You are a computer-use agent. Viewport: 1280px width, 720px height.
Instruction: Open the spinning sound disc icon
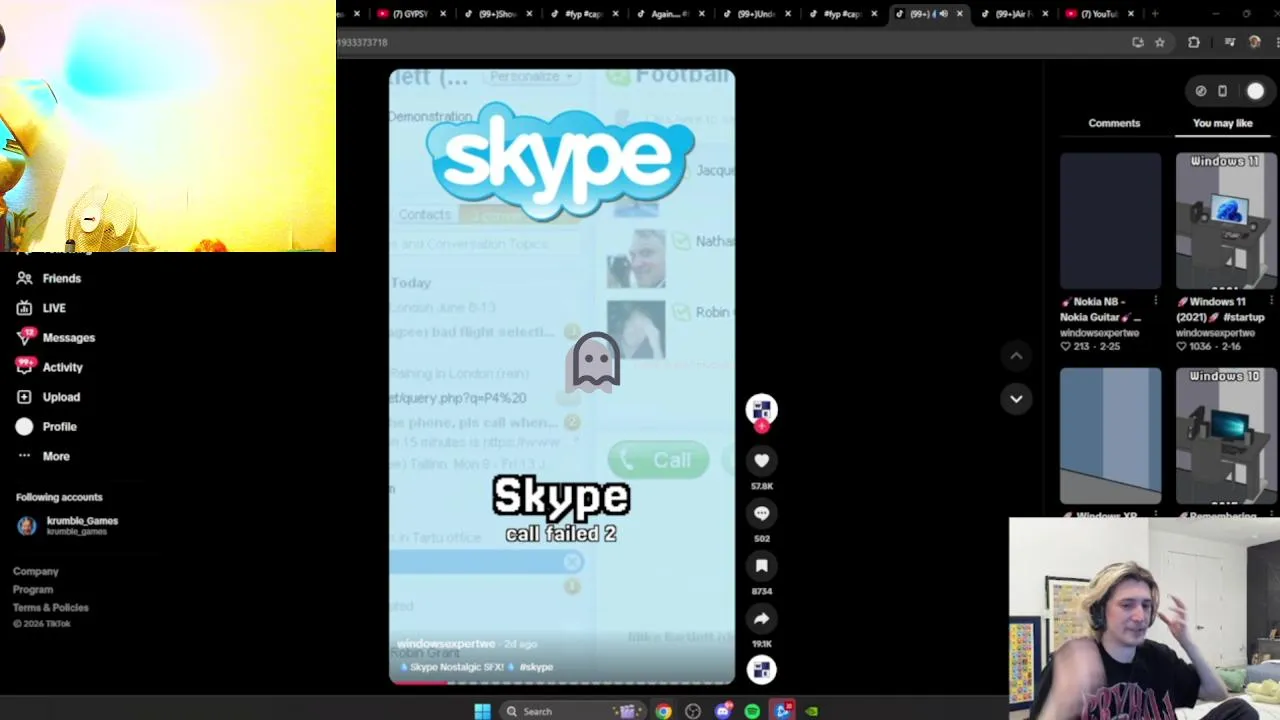[761, 670]
